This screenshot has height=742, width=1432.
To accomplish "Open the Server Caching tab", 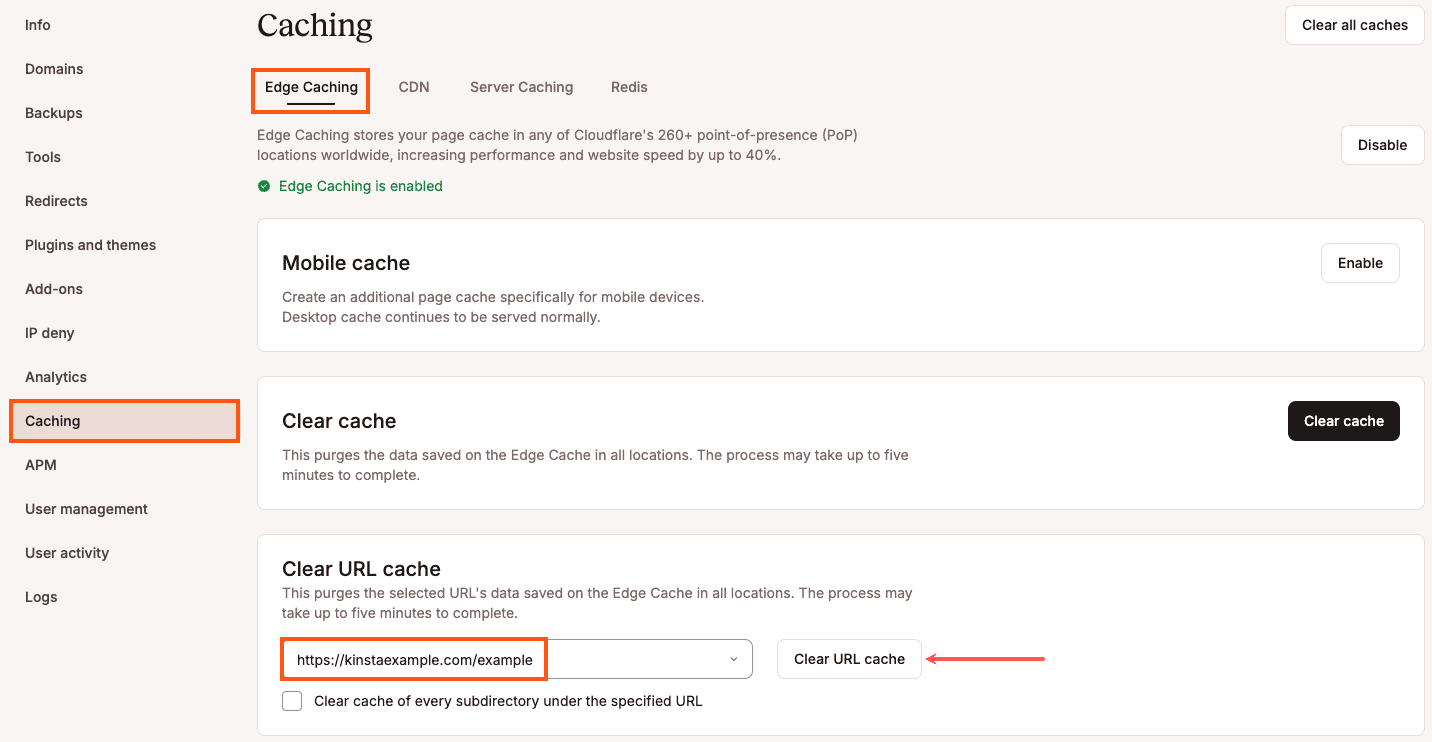I will pos(521,87).
